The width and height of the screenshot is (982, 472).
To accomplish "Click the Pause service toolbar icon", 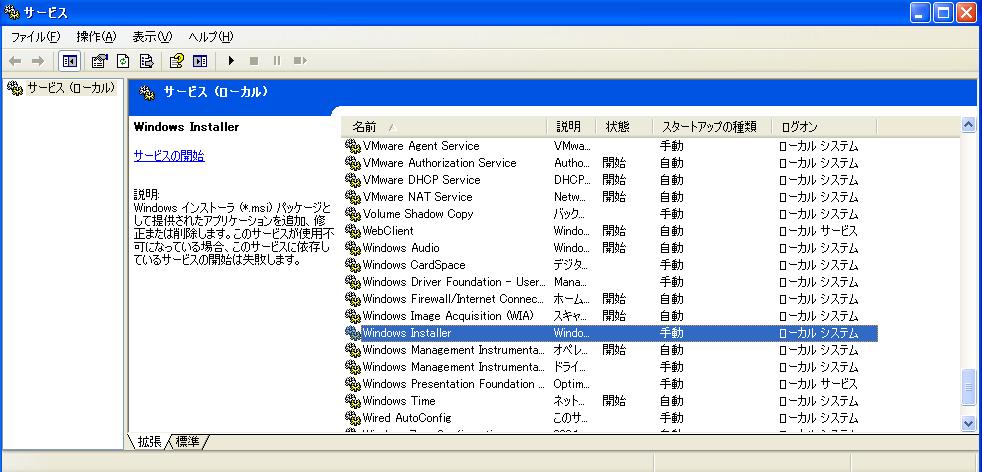I will [x=277, y=61].
